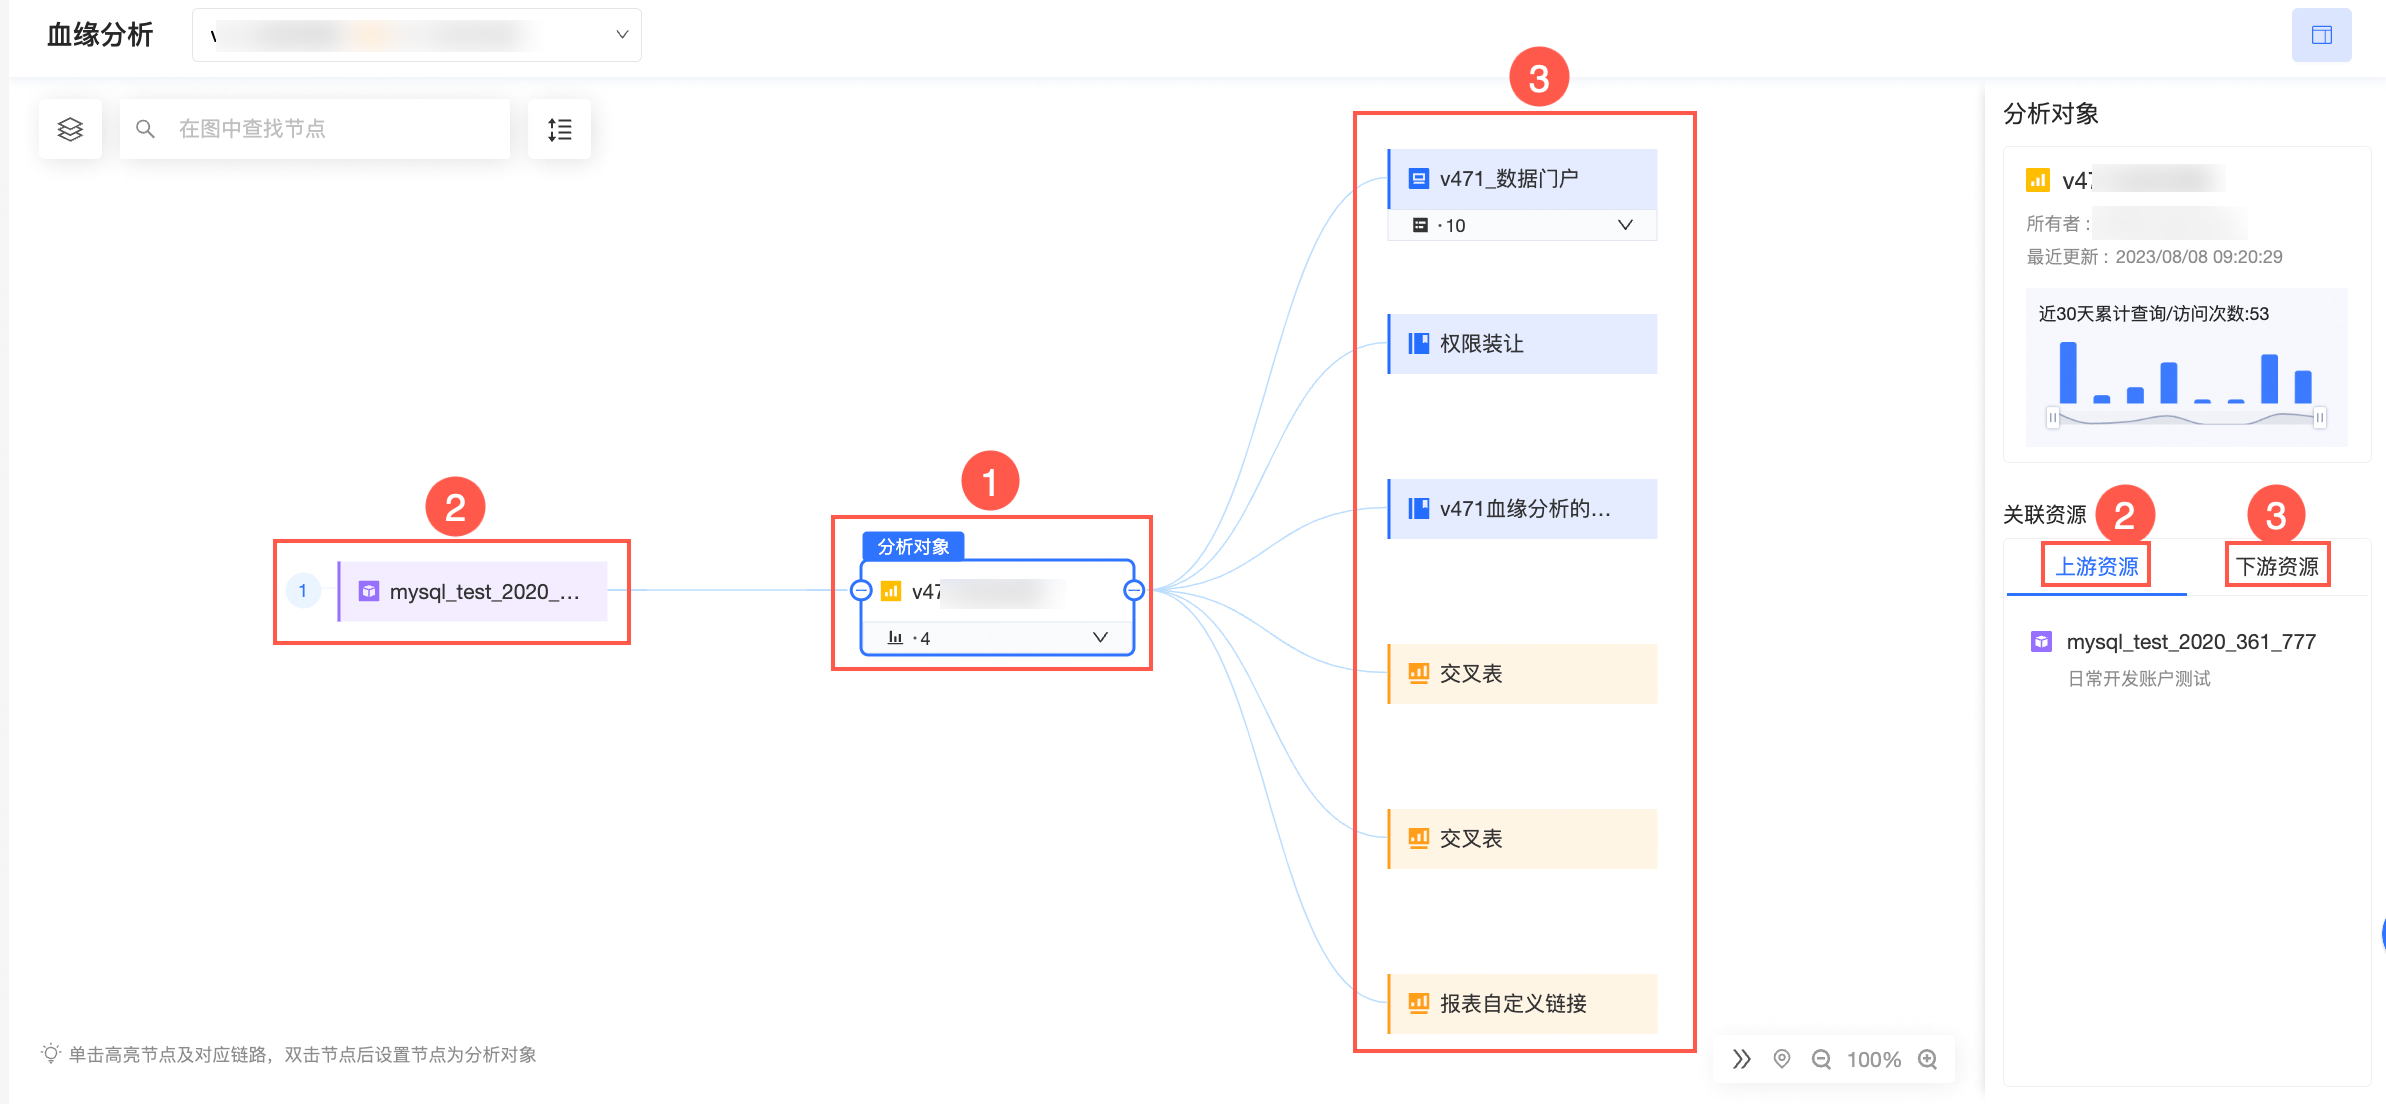2386x1104 pixels.
Task: Select the 权限装让 node
Action: coord(1522,344)
